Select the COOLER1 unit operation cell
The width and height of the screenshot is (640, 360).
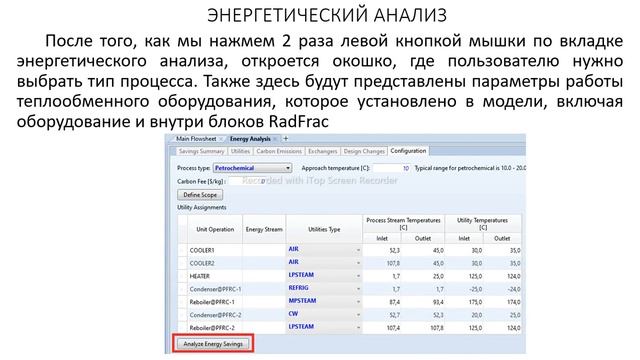[215, 250]
